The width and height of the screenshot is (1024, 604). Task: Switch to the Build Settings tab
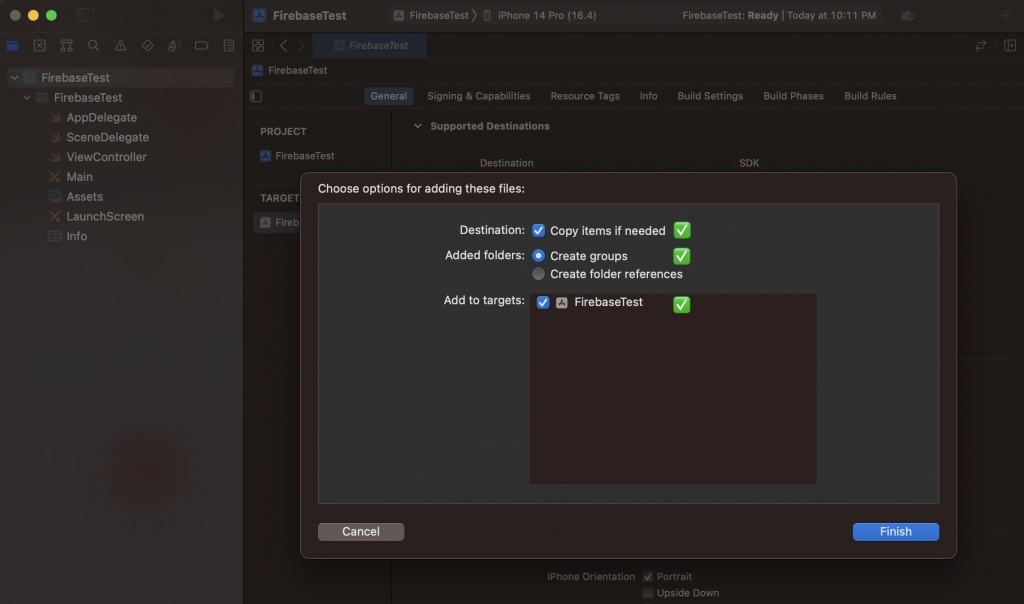pos(710,96)
